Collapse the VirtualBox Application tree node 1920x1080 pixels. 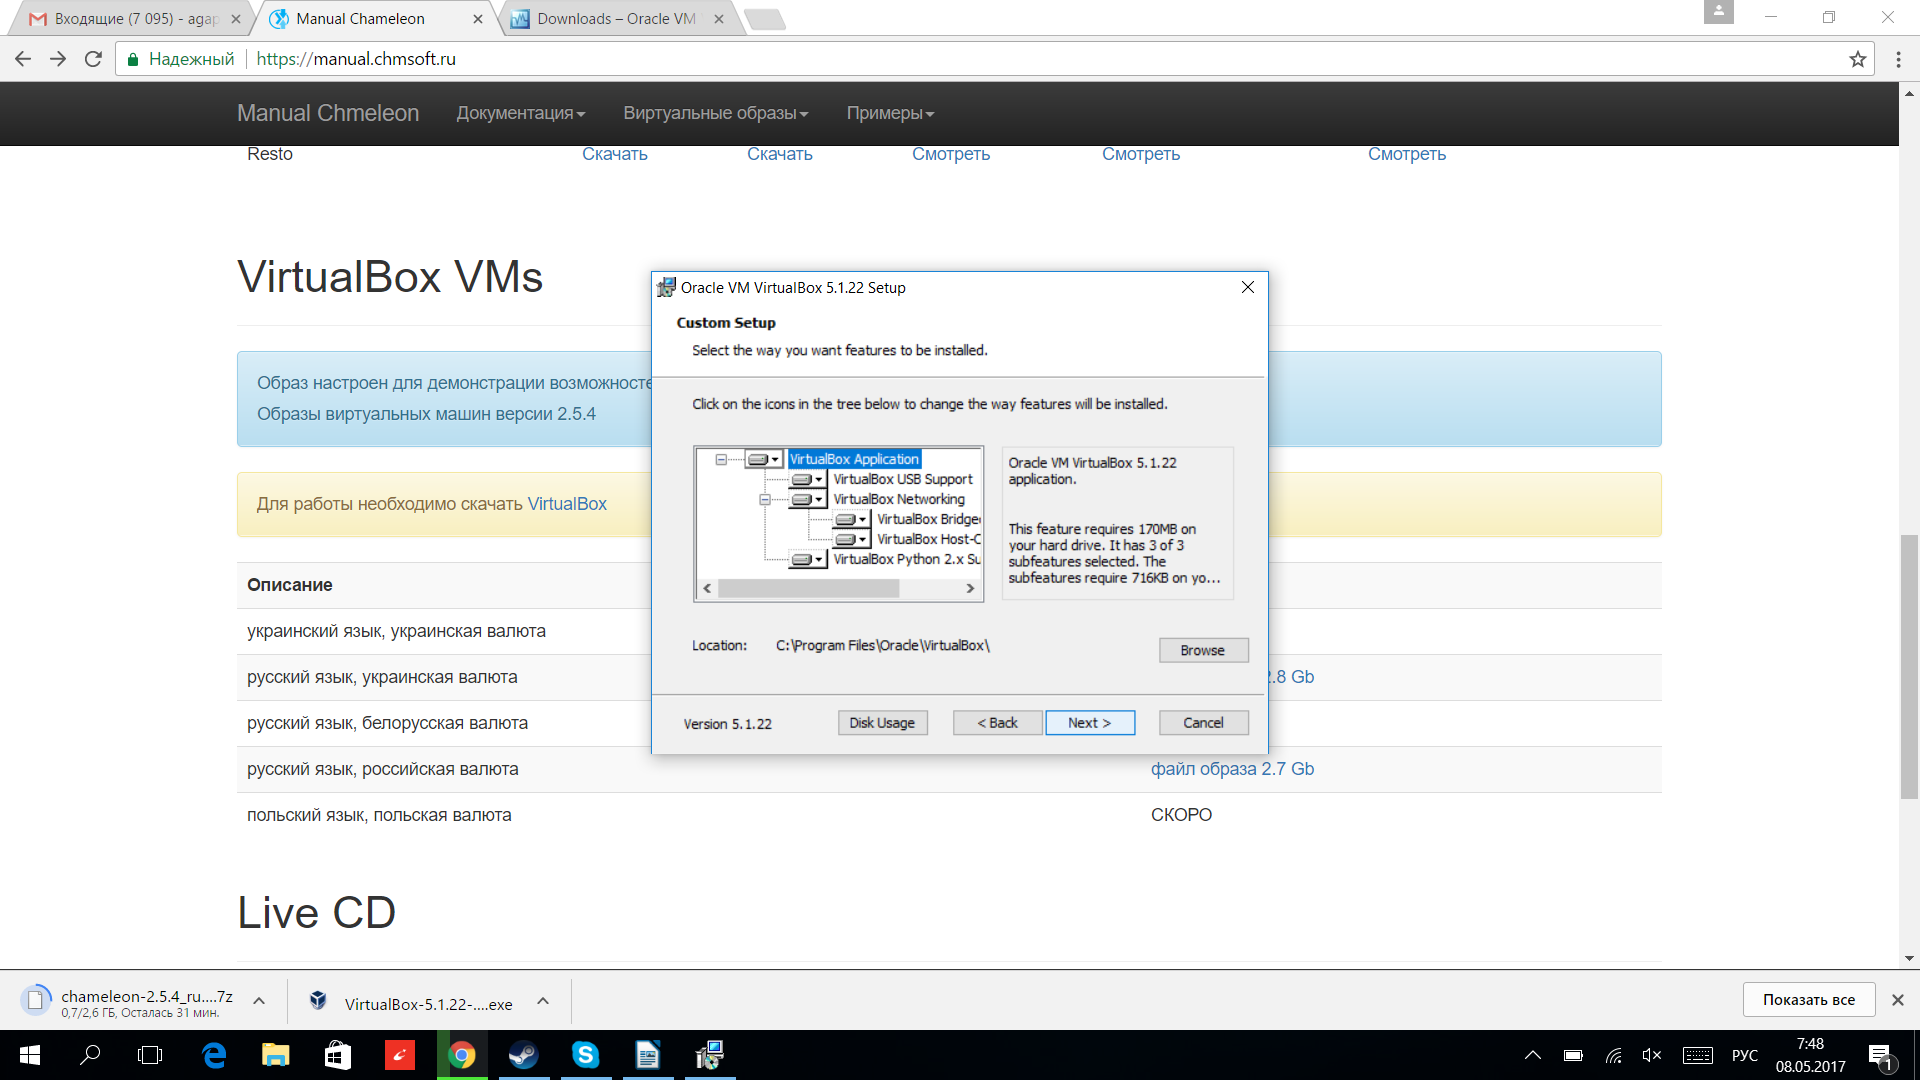(721, 459)
